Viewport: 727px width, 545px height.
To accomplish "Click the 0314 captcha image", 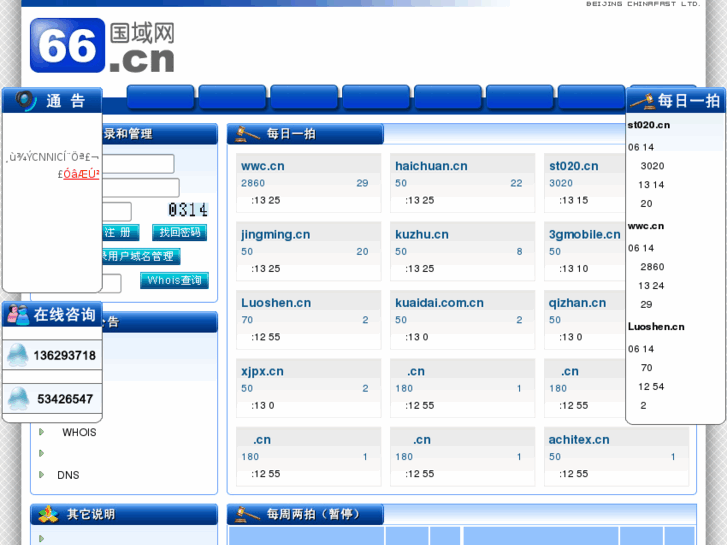I will pyautogui.click(x=188, y=210).
